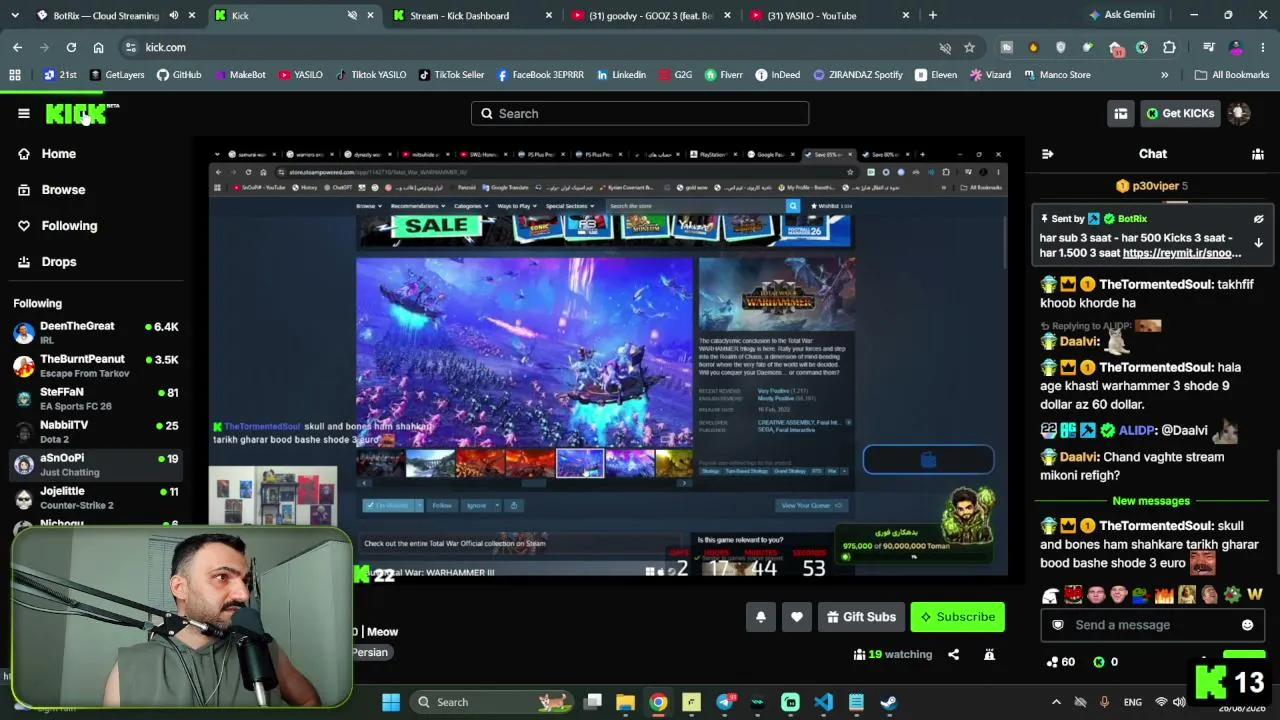Open the Kick theatre layout icon
This screenshot has height=720, width=1280.
[1121, 113]
